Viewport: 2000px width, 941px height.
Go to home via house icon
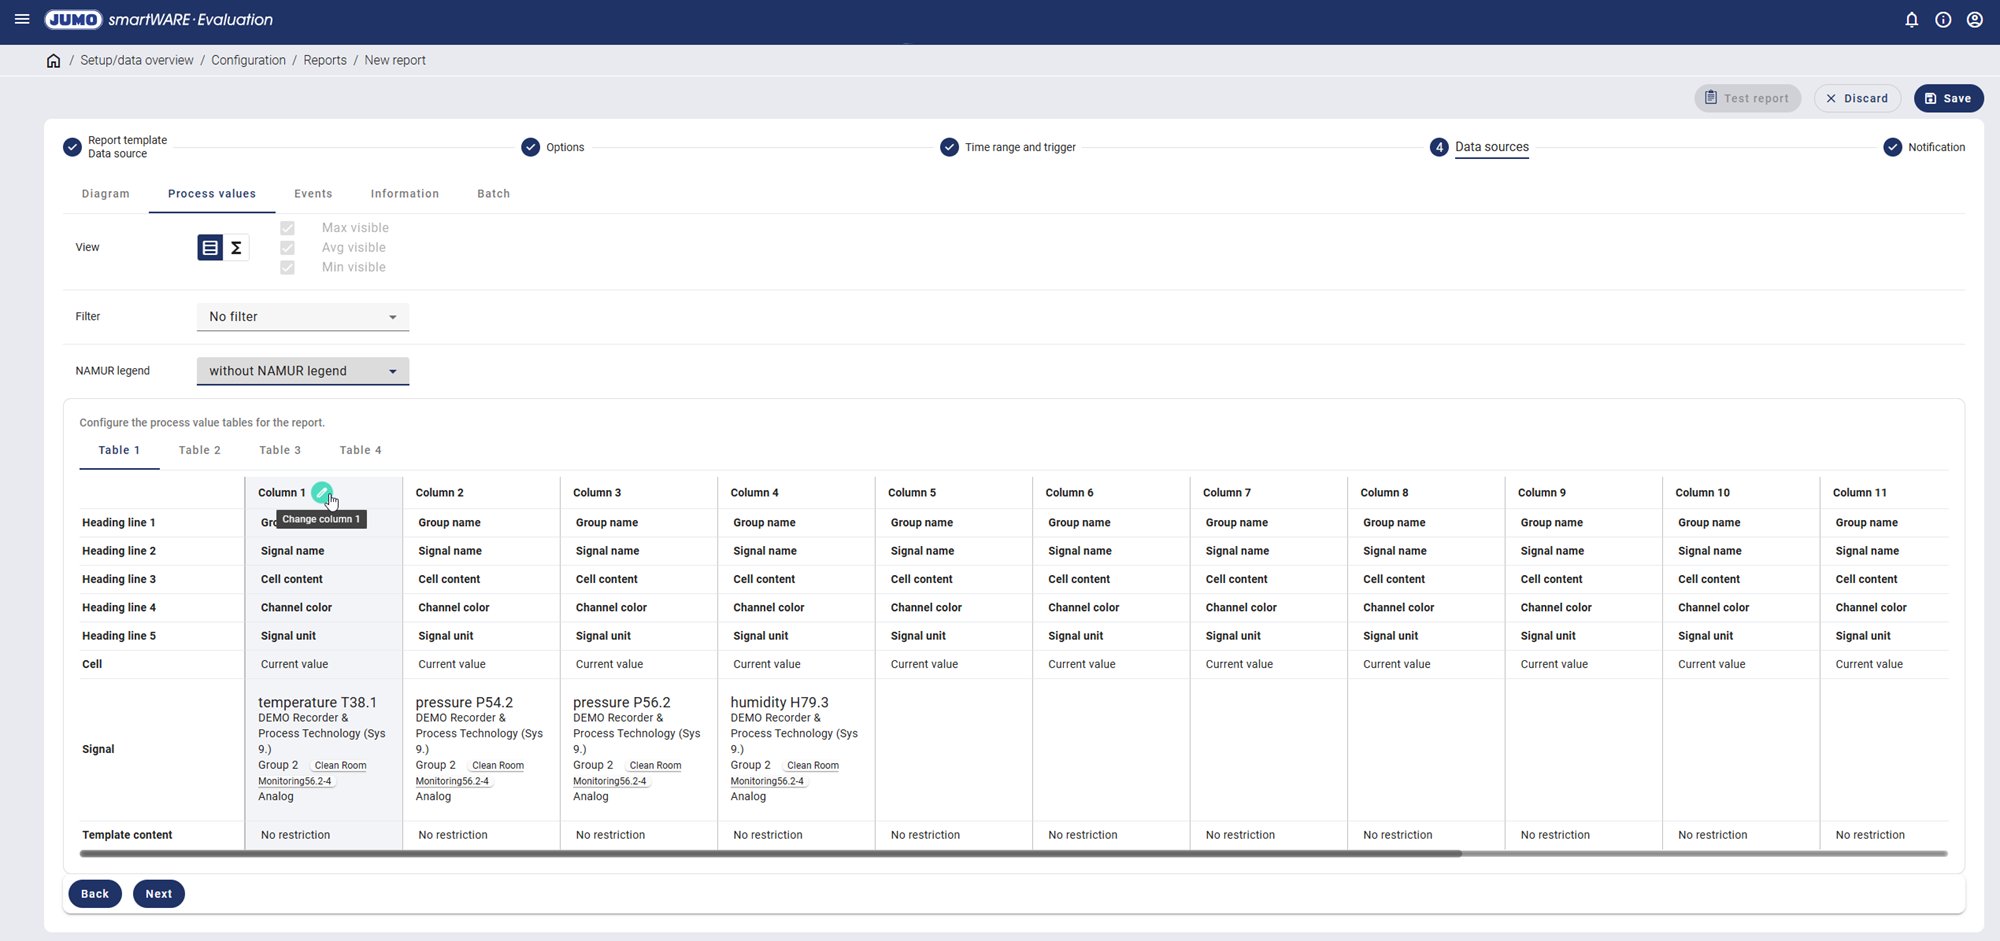point(54,61)
